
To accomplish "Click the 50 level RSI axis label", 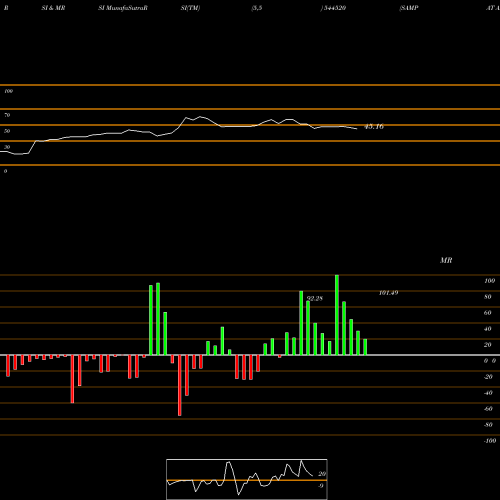I will 7,131.
